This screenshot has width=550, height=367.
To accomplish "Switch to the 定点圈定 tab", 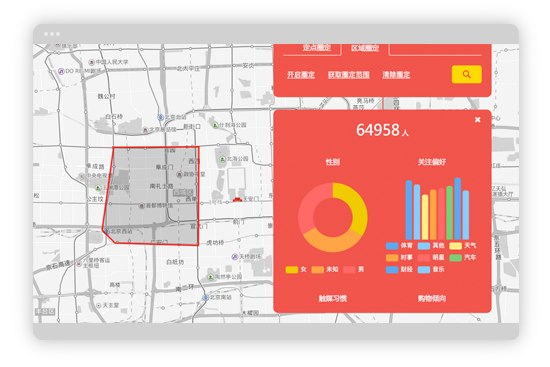I will [316, 48].
